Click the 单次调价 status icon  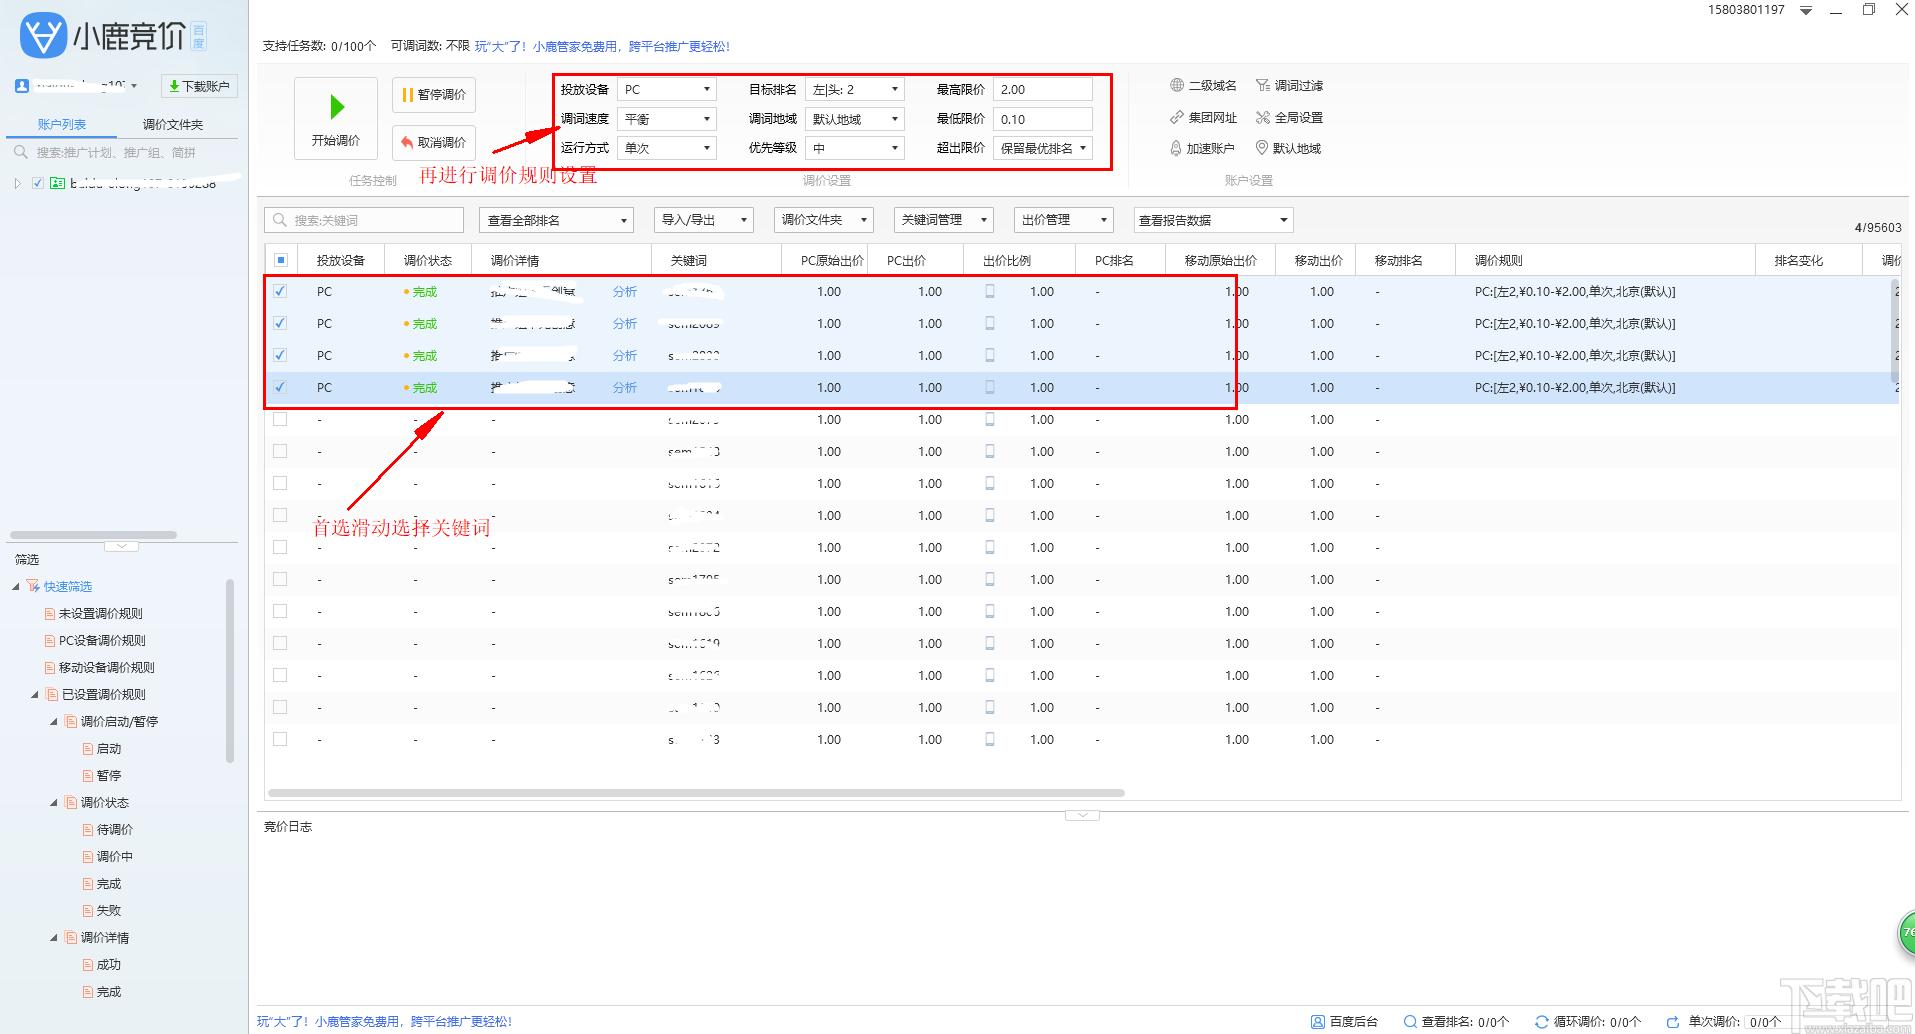(1673, 1022)
